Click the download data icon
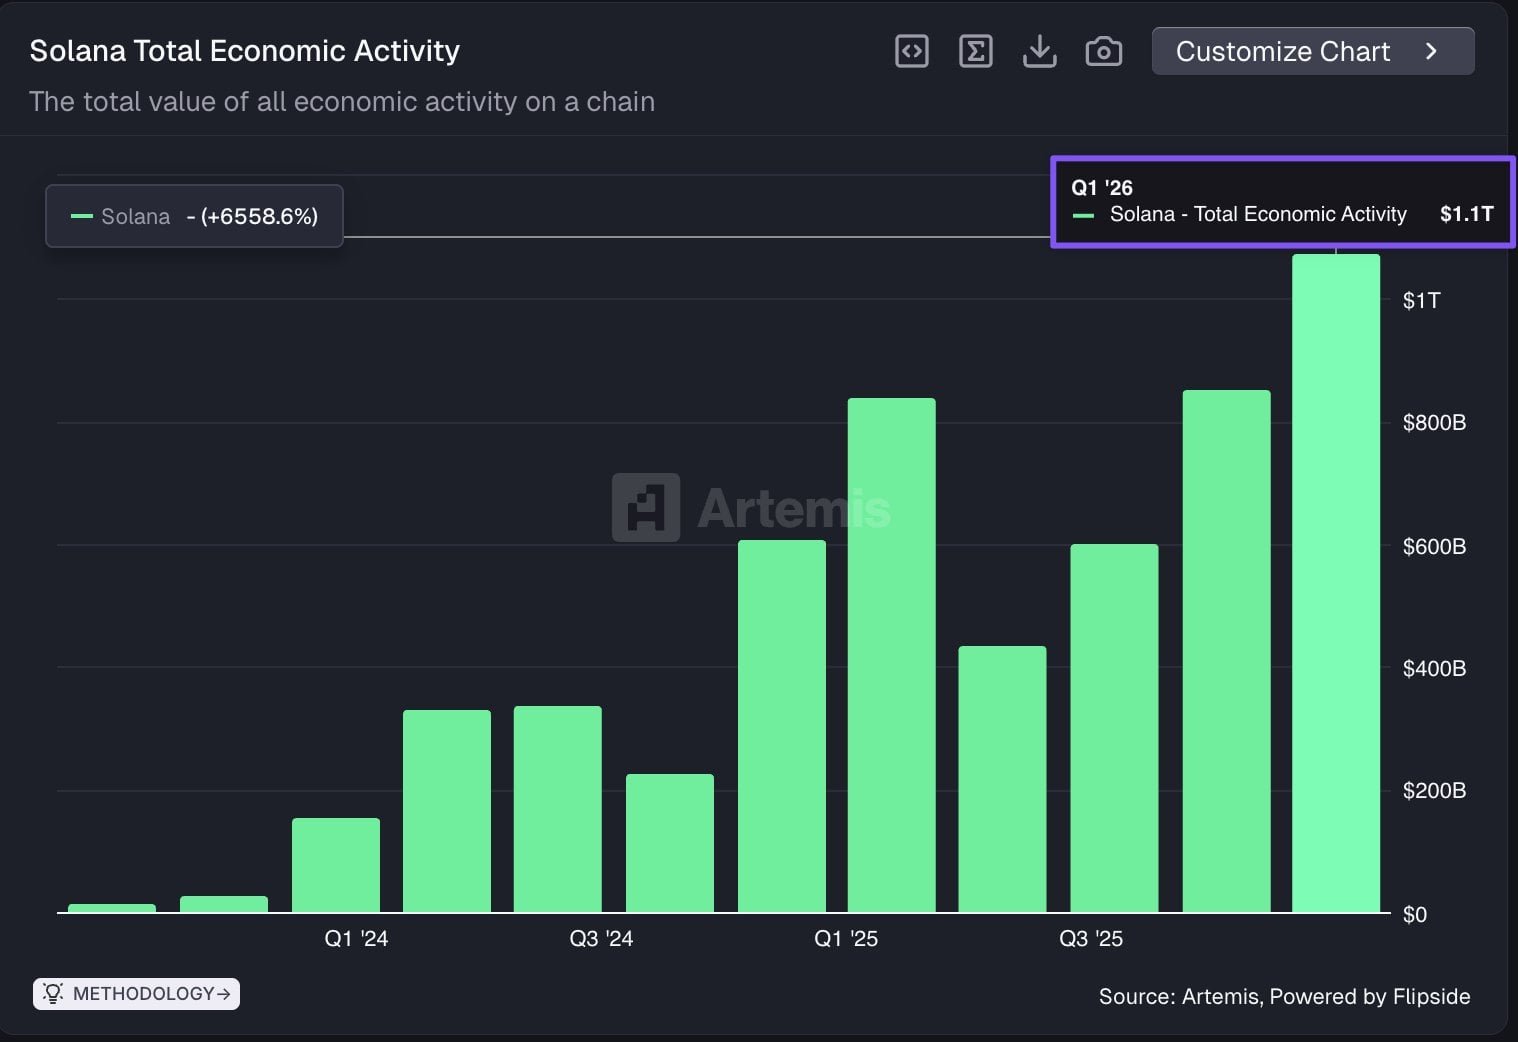 pos(1040,50)
